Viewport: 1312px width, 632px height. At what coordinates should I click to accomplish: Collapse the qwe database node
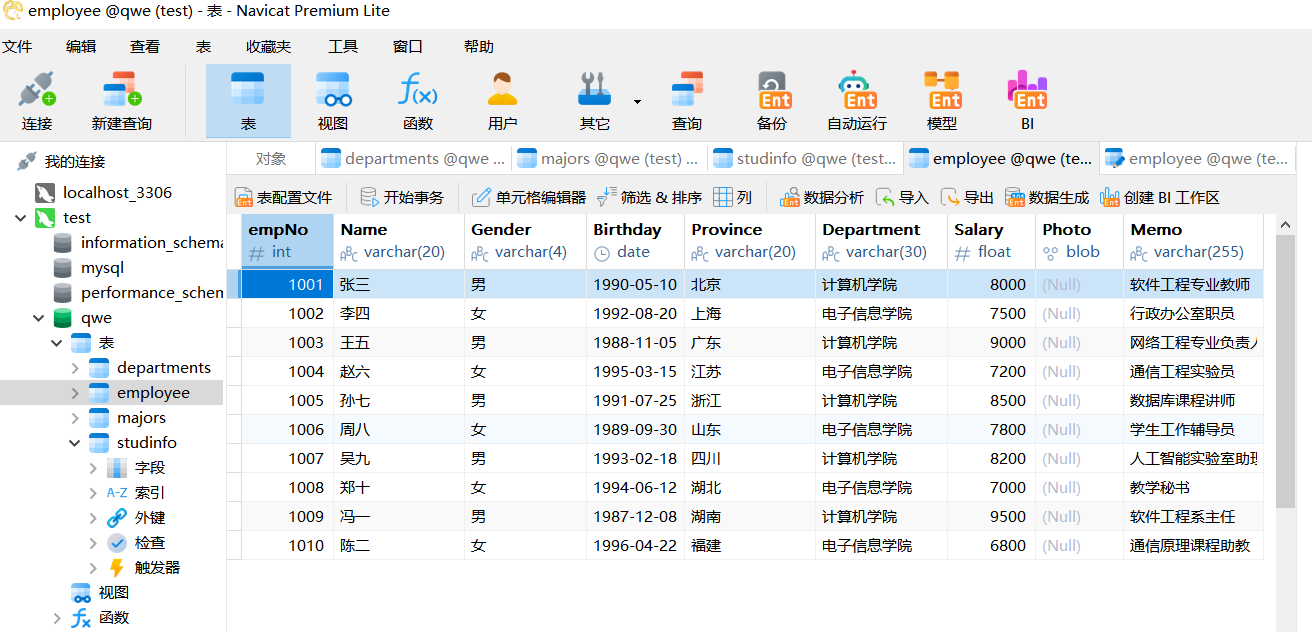tap(39, 317)
